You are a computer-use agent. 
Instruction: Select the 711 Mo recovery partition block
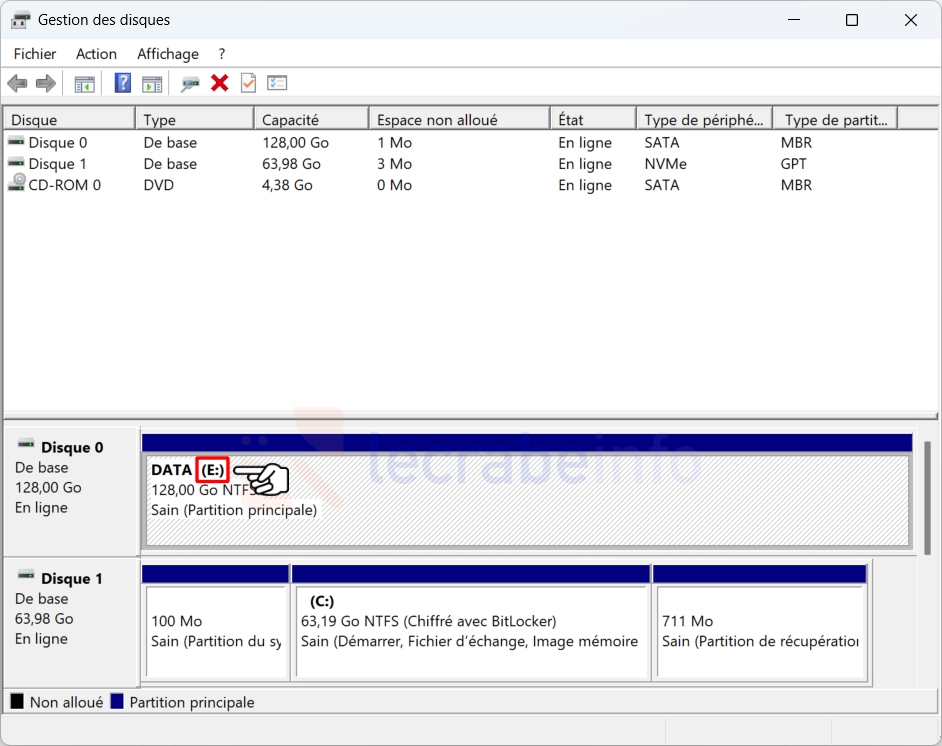(x=760, y=630)
